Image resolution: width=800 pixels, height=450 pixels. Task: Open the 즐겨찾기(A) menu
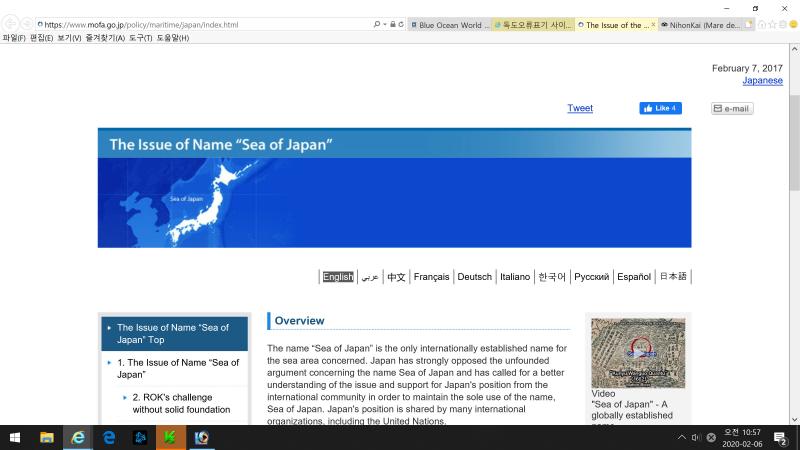pyautogui.click(x=105, y=38)
